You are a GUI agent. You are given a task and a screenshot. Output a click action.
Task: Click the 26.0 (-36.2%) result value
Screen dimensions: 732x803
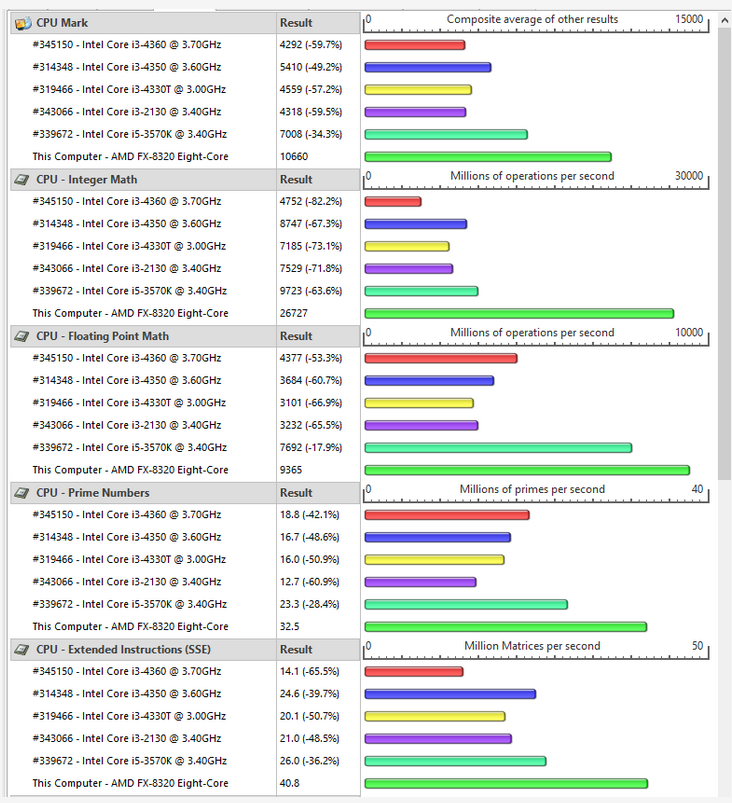(309, 762)
